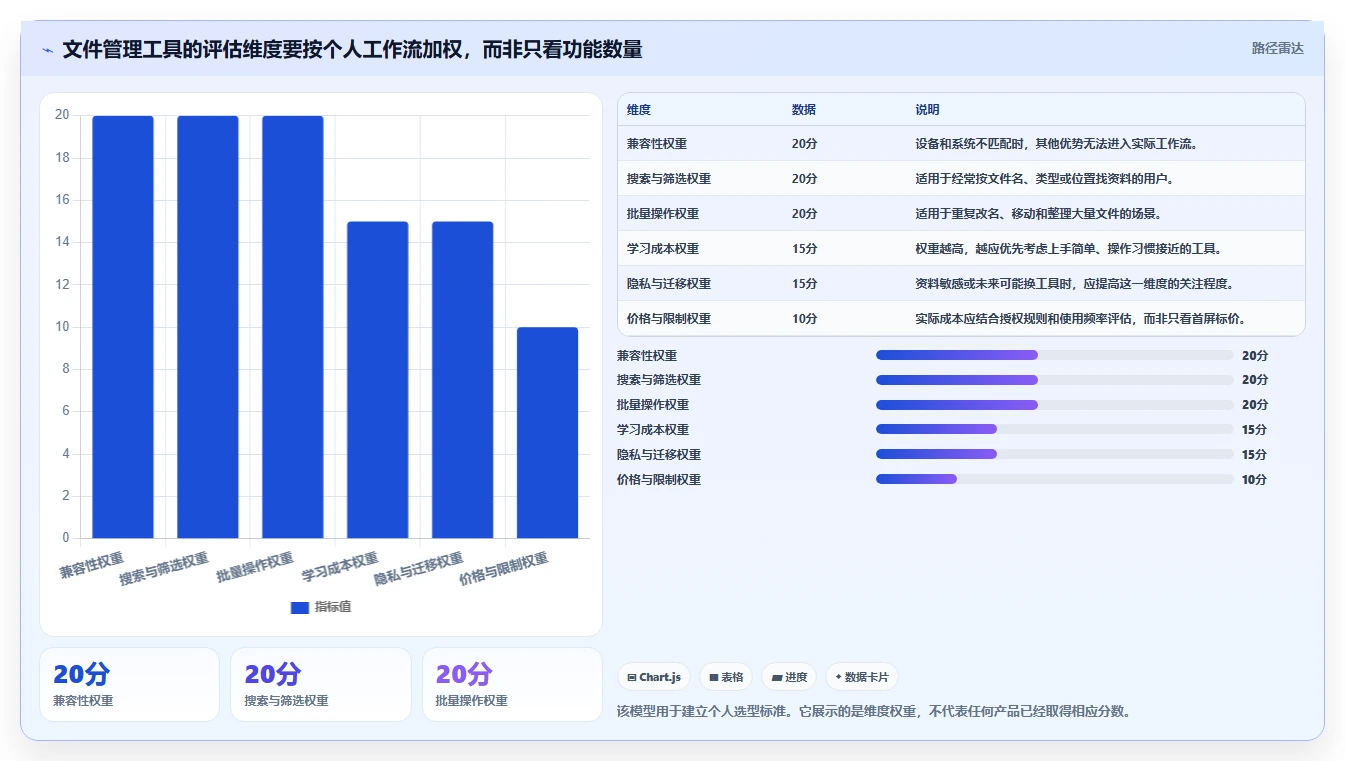Screen dimensions: 1345x761
Task: Click the description starting 实际成本应结合授权规则
Action: tap(1080, 319)
